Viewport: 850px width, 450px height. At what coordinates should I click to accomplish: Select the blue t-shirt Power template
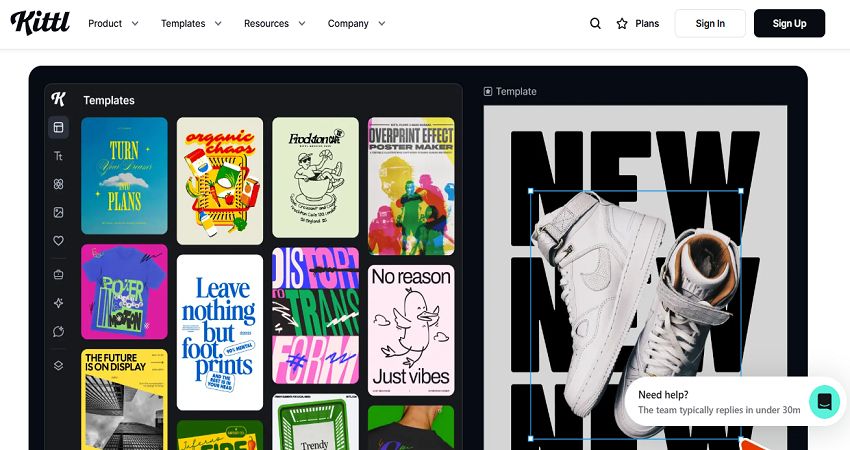[124, 292]
